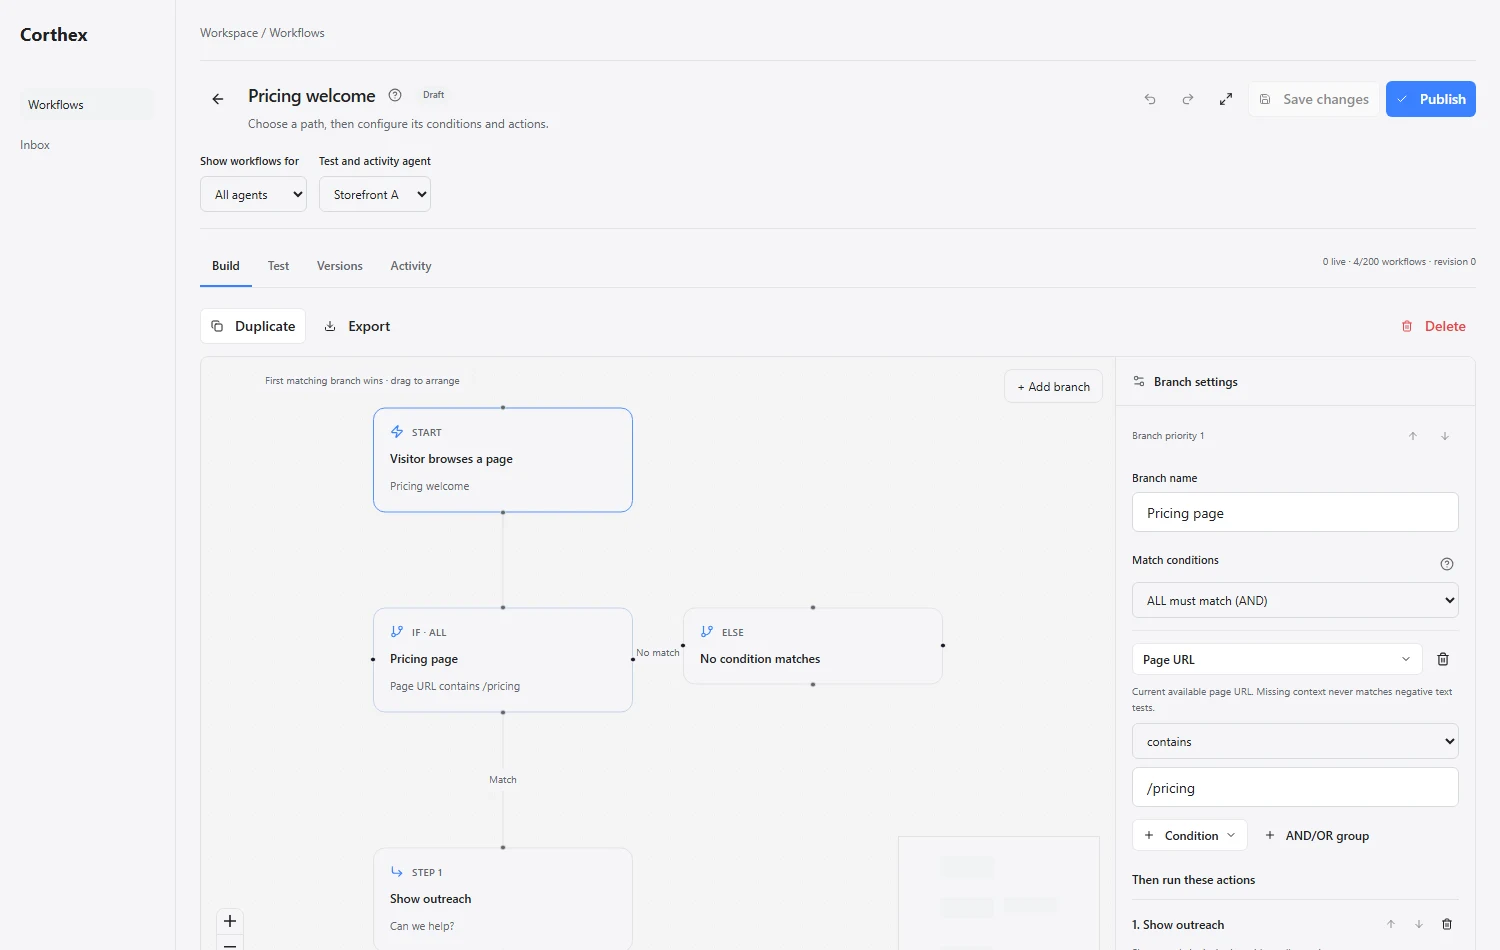
Task: Open the Storefront A dropdown
Action: (375, 195)
